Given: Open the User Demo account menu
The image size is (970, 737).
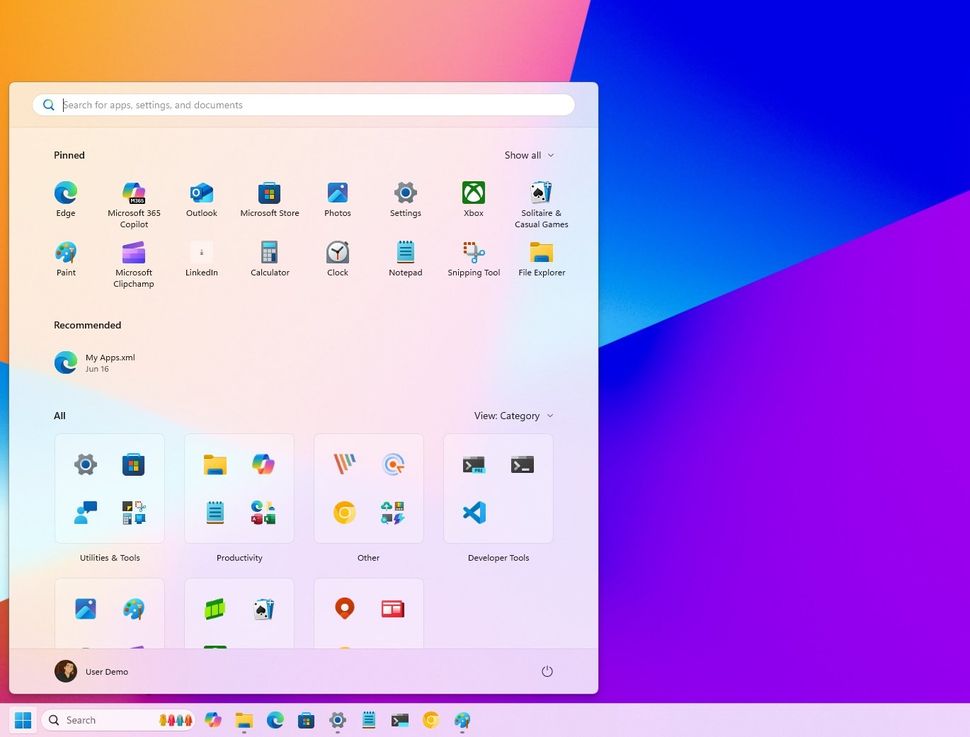Looking at the screenshot, I should point(93,671).
